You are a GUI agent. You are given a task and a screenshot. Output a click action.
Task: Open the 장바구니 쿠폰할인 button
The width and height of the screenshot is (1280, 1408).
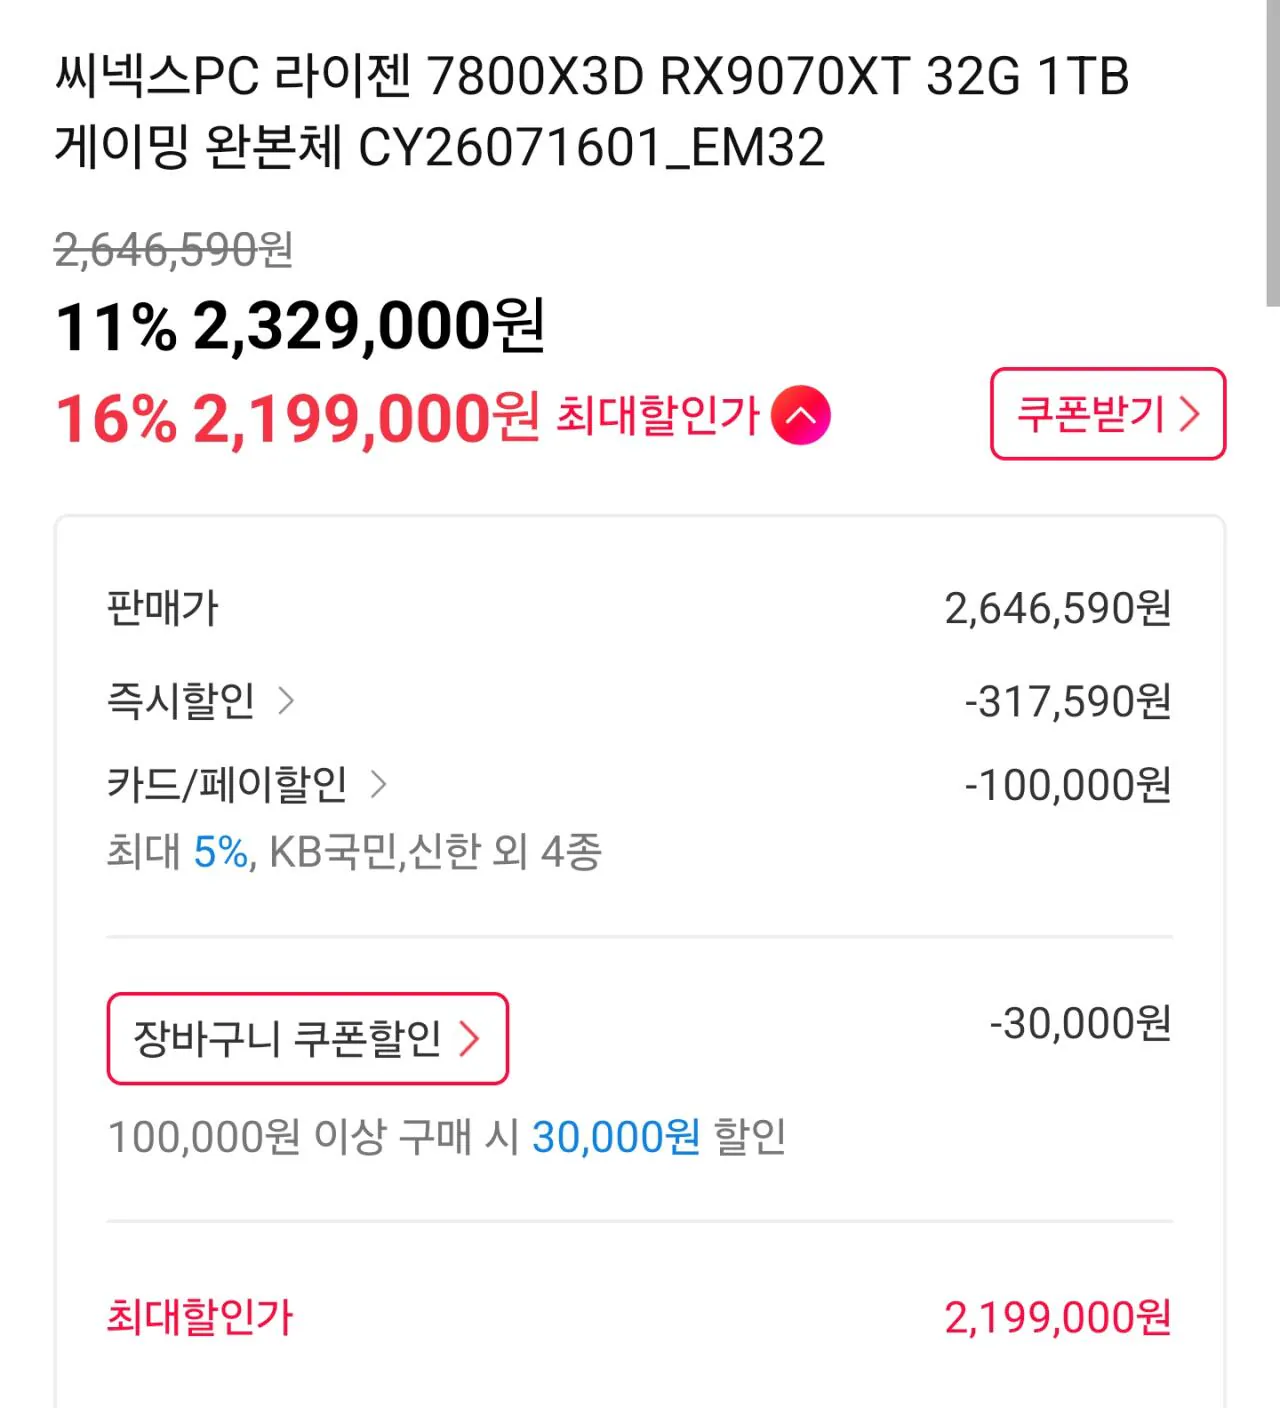tap(308, 1038)
